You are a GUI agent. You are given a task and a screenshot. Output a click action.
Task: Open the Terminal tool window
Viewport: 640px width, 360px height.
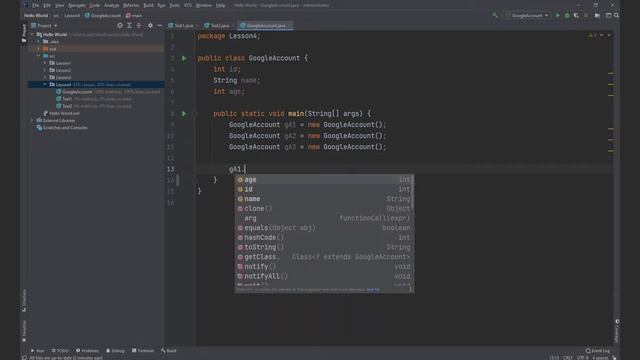click(x=143, y=351)
